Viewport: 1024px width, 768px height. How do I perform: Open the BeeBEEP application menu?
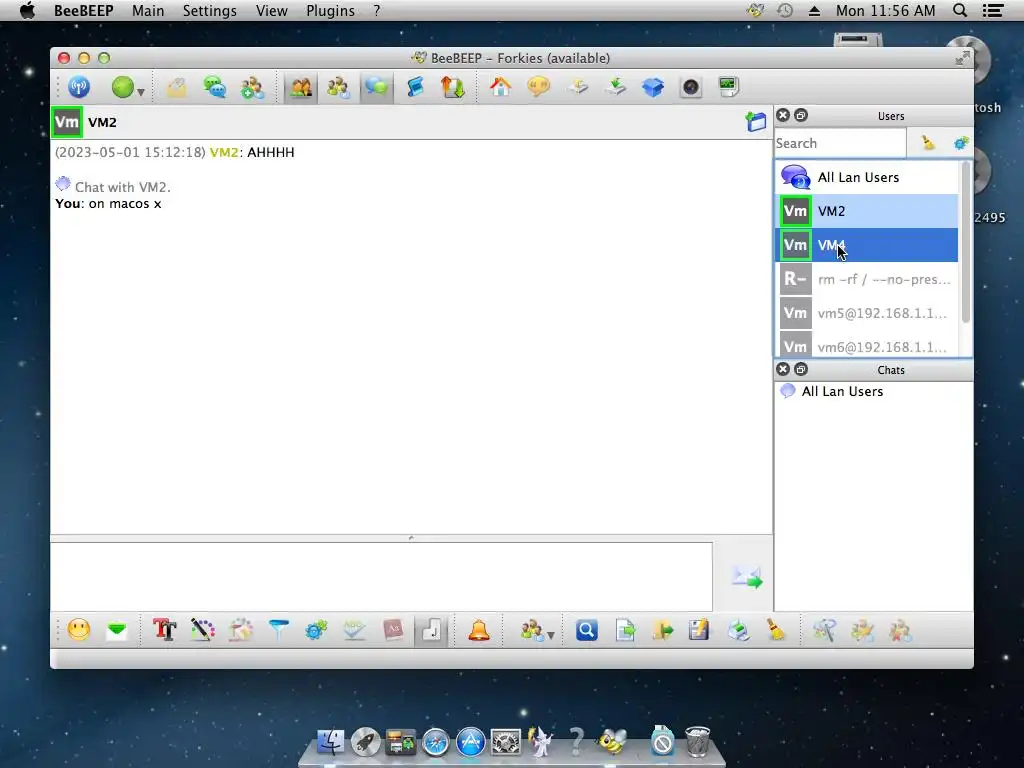coord(84,10)
